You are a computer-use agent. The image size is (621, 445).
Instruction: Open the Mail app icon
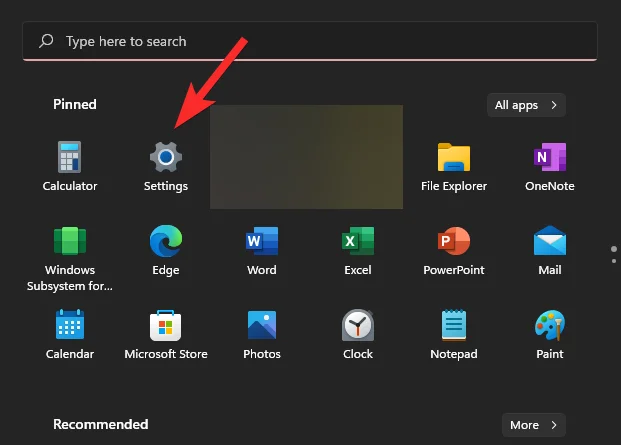pos(550,241)
